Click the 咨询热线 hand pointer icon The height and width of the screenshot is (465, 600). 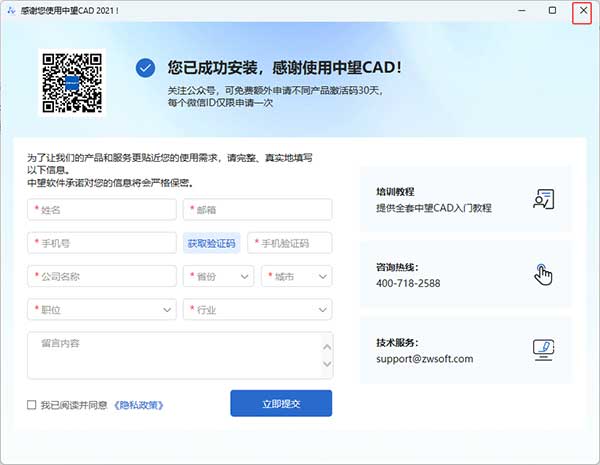[x=543, y=274]
